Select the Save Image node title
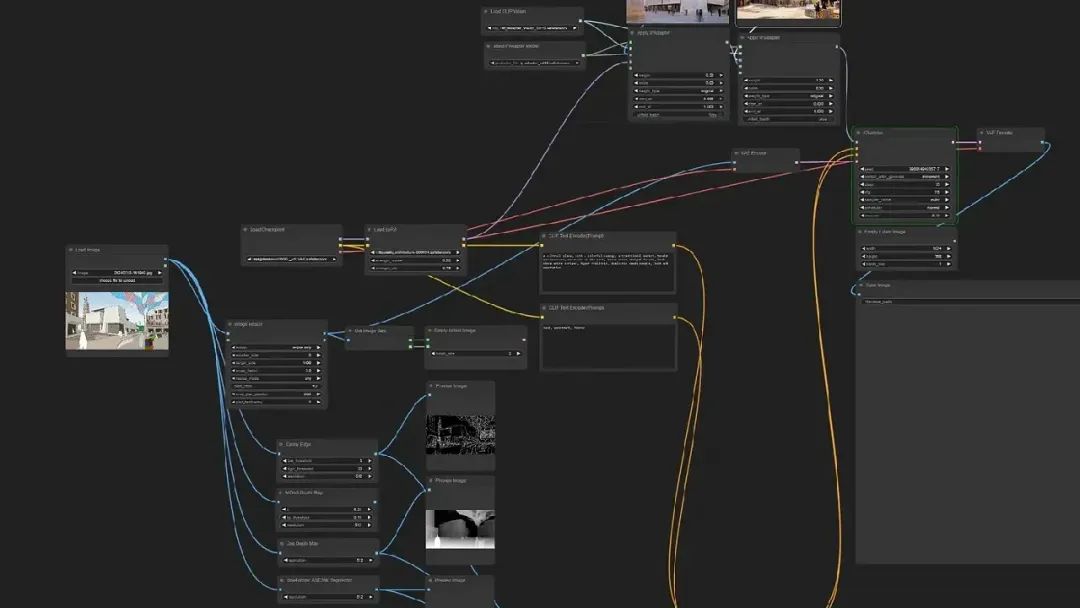The image size is (1080, 608). (878, 285)
